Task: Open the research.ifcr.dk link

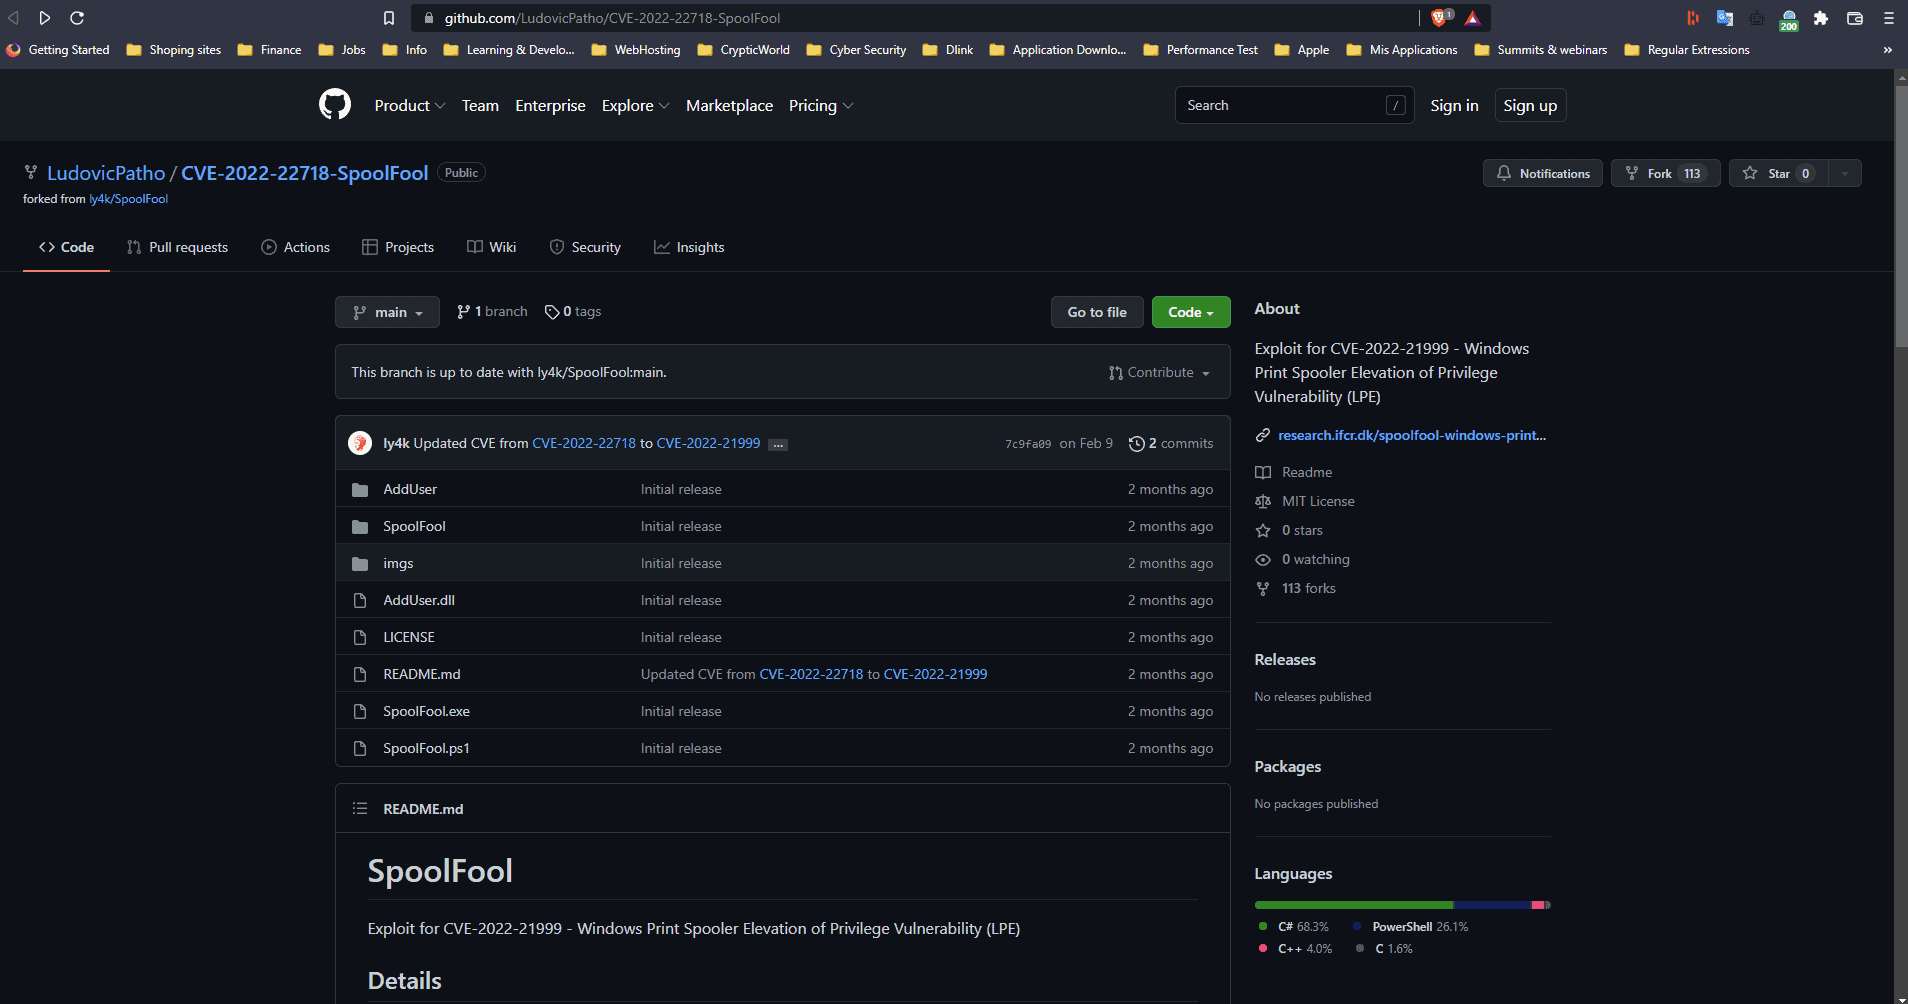Action: (1412, 436)
